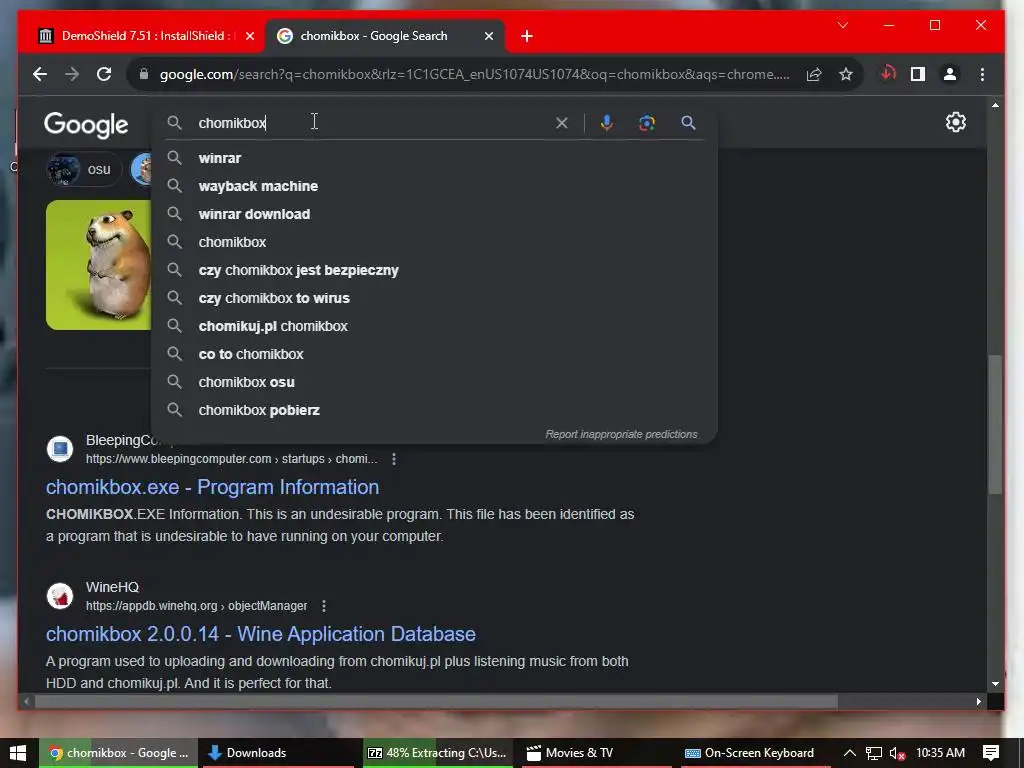Click the scroll-down arrow of the page
This screenshot has width=1024, height=768.
tap(995, 684)
